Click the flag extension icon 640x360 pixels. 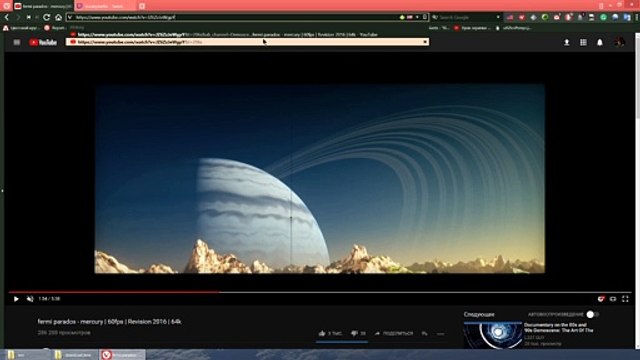510,17
